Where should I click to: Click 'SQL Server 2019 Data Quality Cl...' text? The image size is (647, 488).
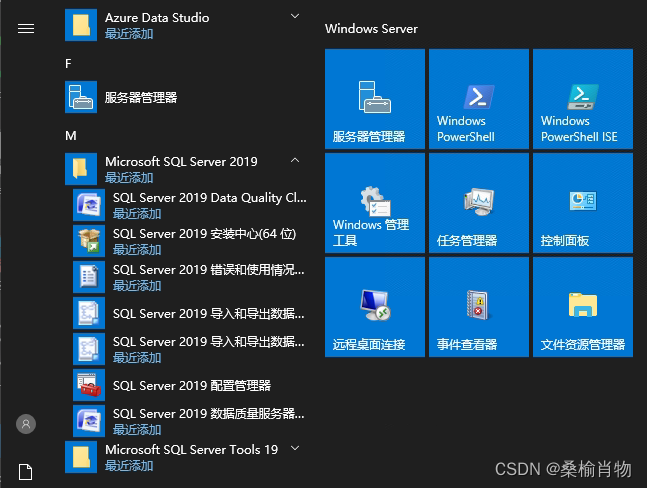210,198
